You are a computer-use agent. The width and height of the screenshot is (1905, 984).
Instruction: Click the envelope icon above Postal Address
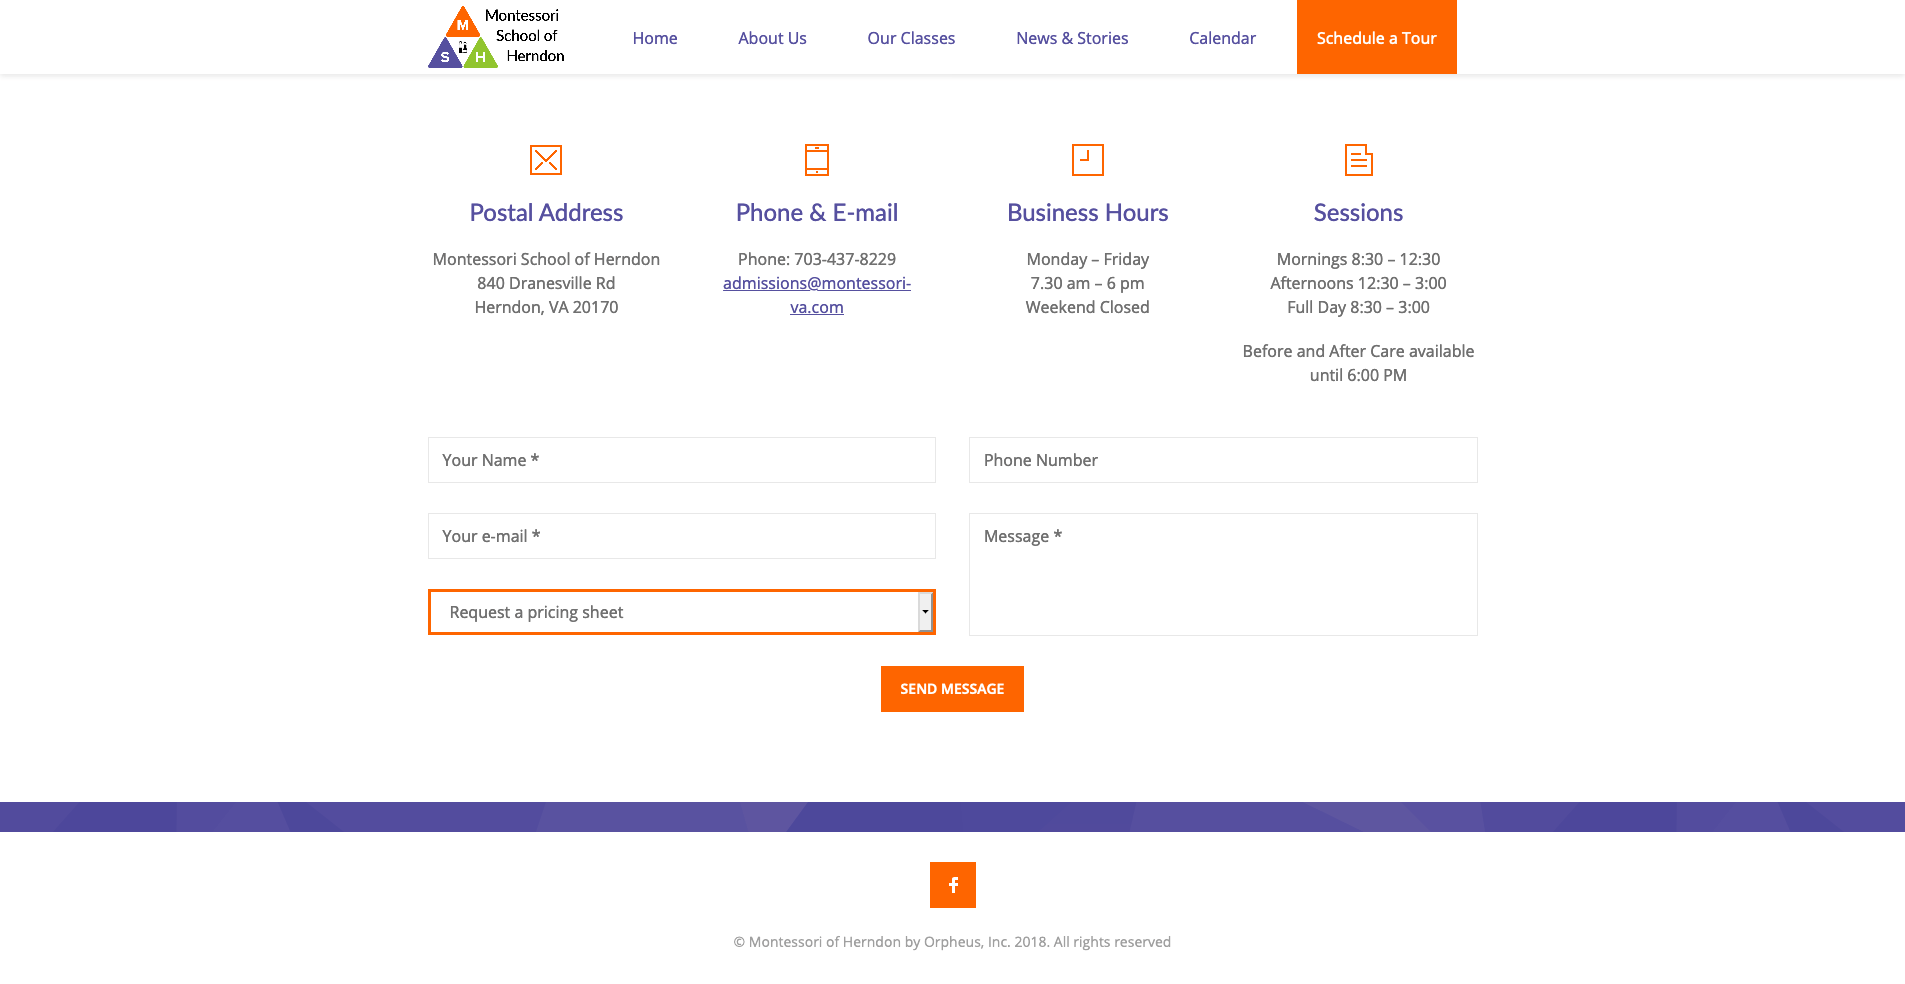click(546, 160)
